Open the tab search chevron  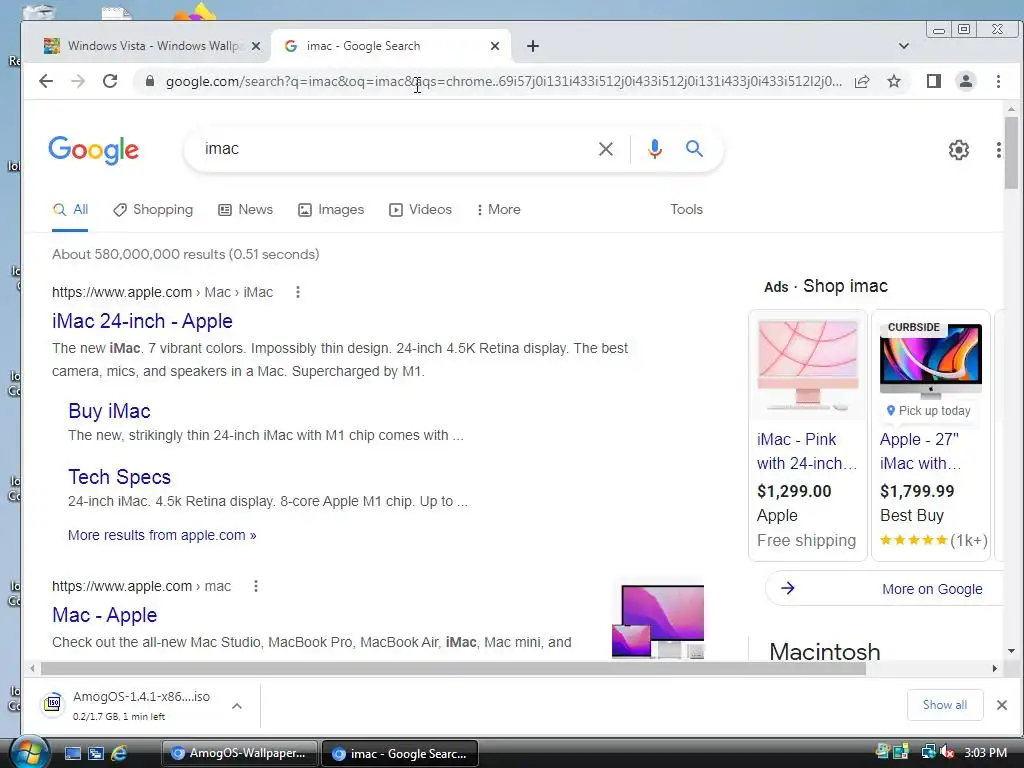tap(904, 46)
